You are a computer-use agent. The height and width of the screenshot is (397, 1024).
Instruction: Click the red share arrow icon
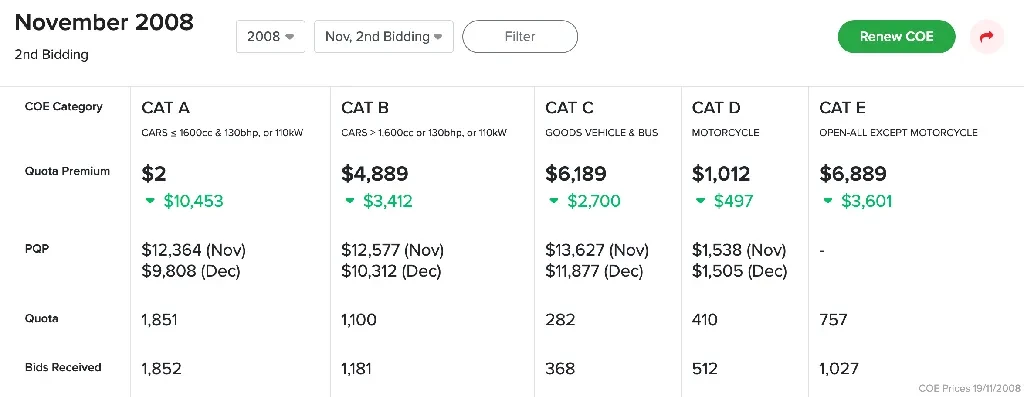[x=987, y=37]
